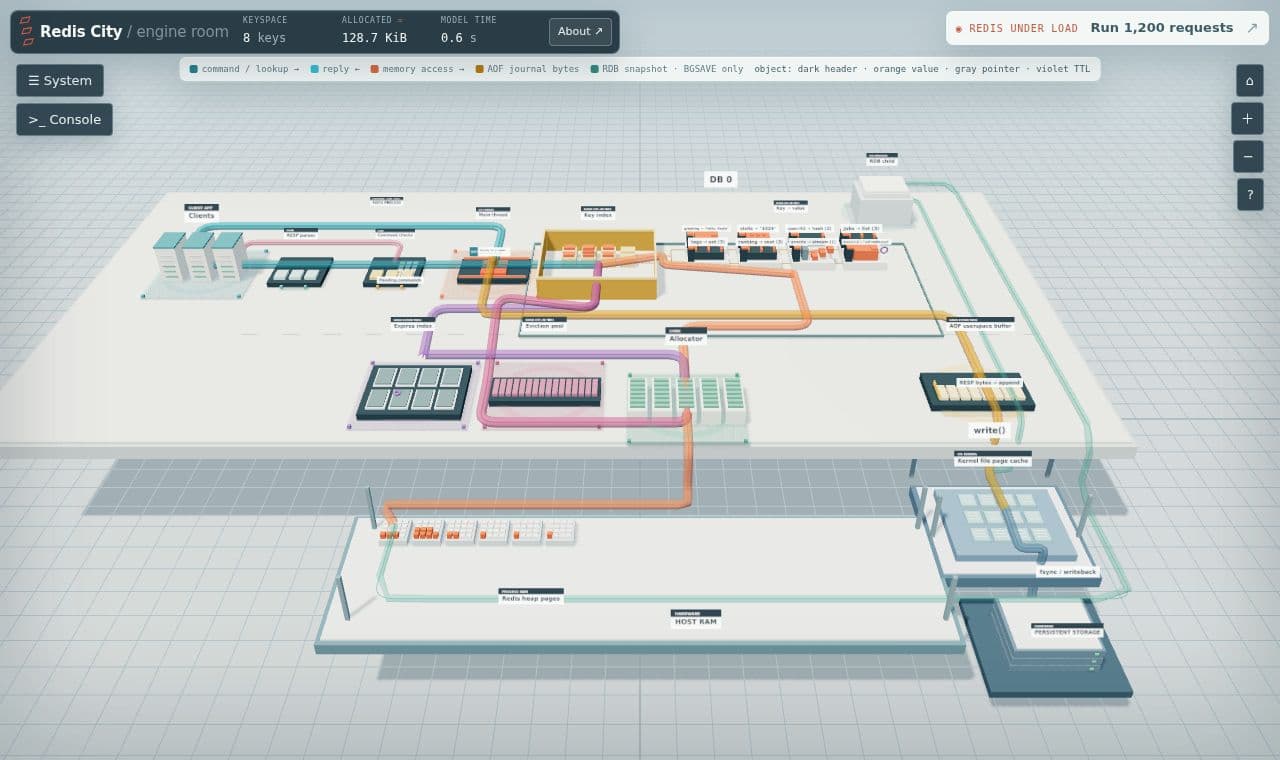Click the orange memory access legend swatch
The width and height of the screenshot is (1280, 760).
point(374,69)
